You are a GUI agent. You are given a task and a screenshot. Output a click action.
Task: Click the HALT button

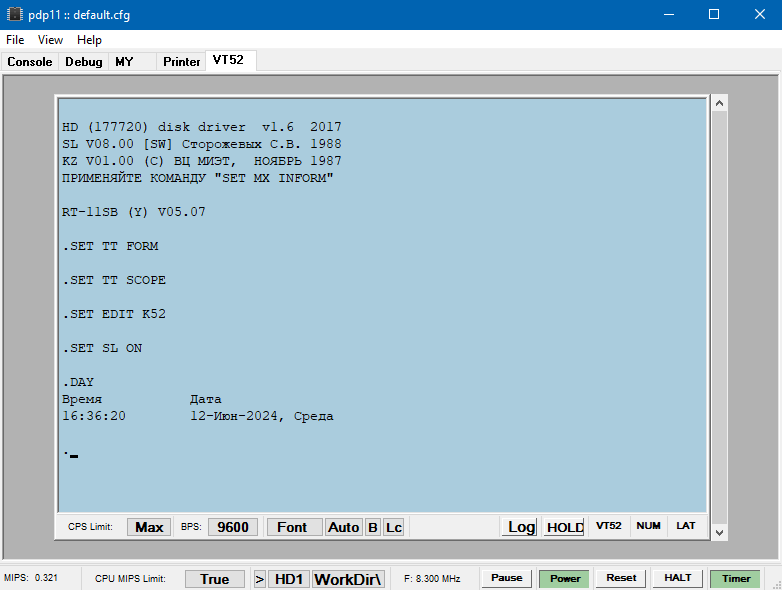[x=678, y=578]
